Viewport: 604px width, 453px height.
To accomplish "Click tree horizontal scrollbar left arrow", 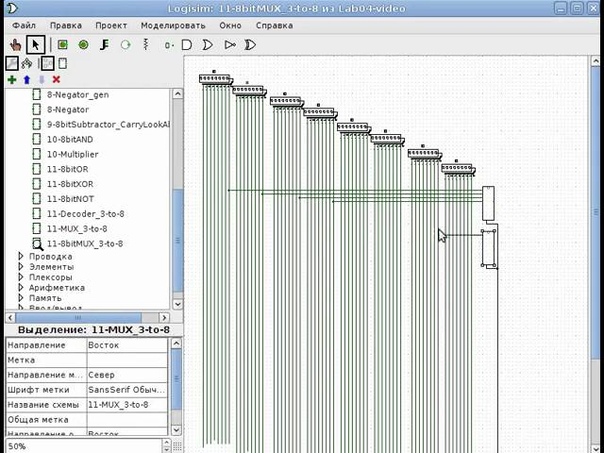I will [10, 318].
